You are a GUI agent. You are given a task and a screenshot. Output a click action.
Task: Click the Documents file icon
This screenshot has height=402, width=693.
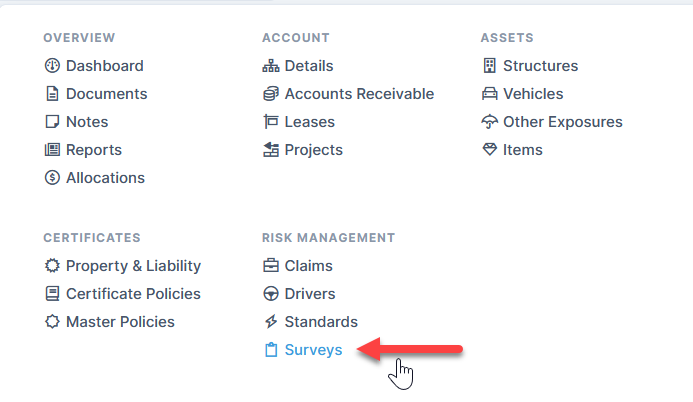point(53,94)
